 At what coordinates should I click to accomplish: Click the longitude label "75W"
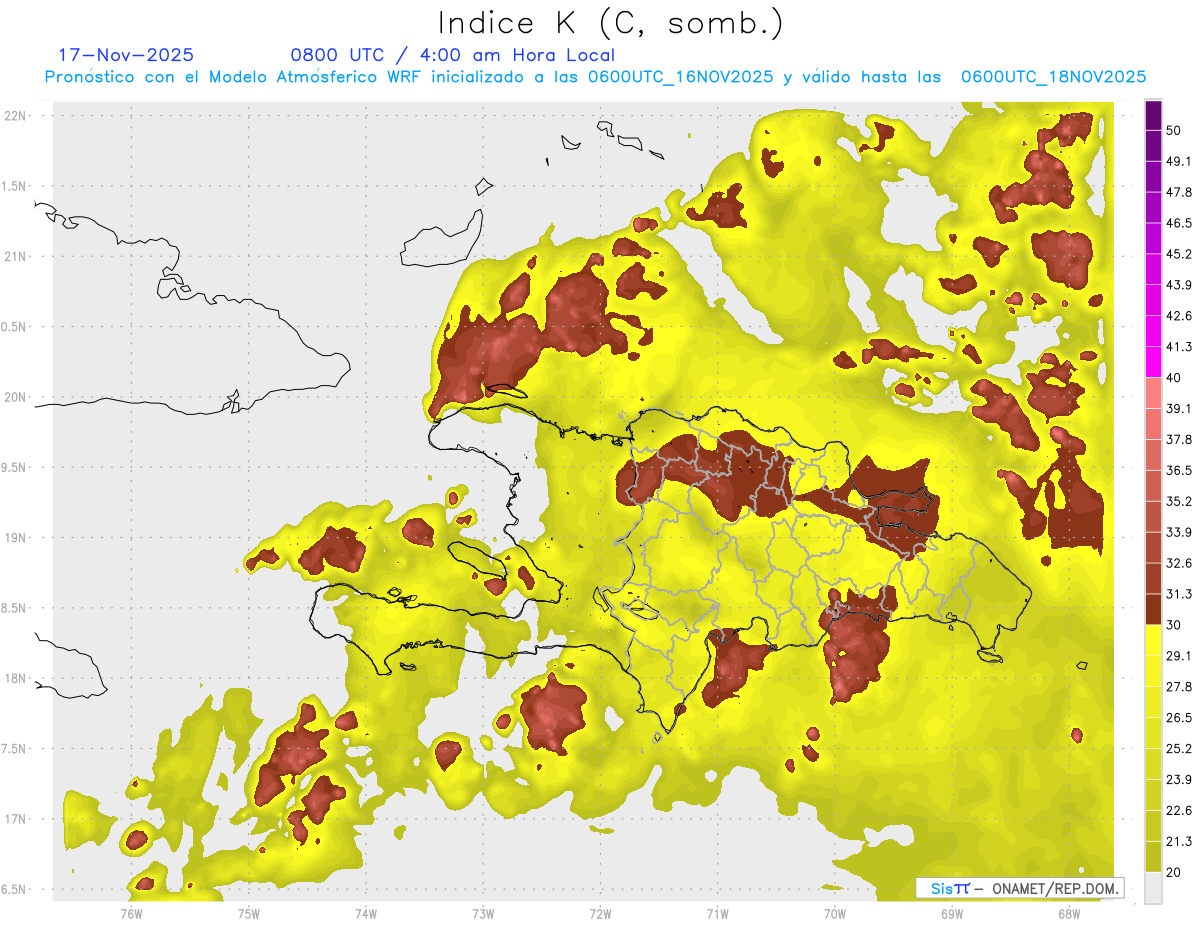tap(249, 913)
